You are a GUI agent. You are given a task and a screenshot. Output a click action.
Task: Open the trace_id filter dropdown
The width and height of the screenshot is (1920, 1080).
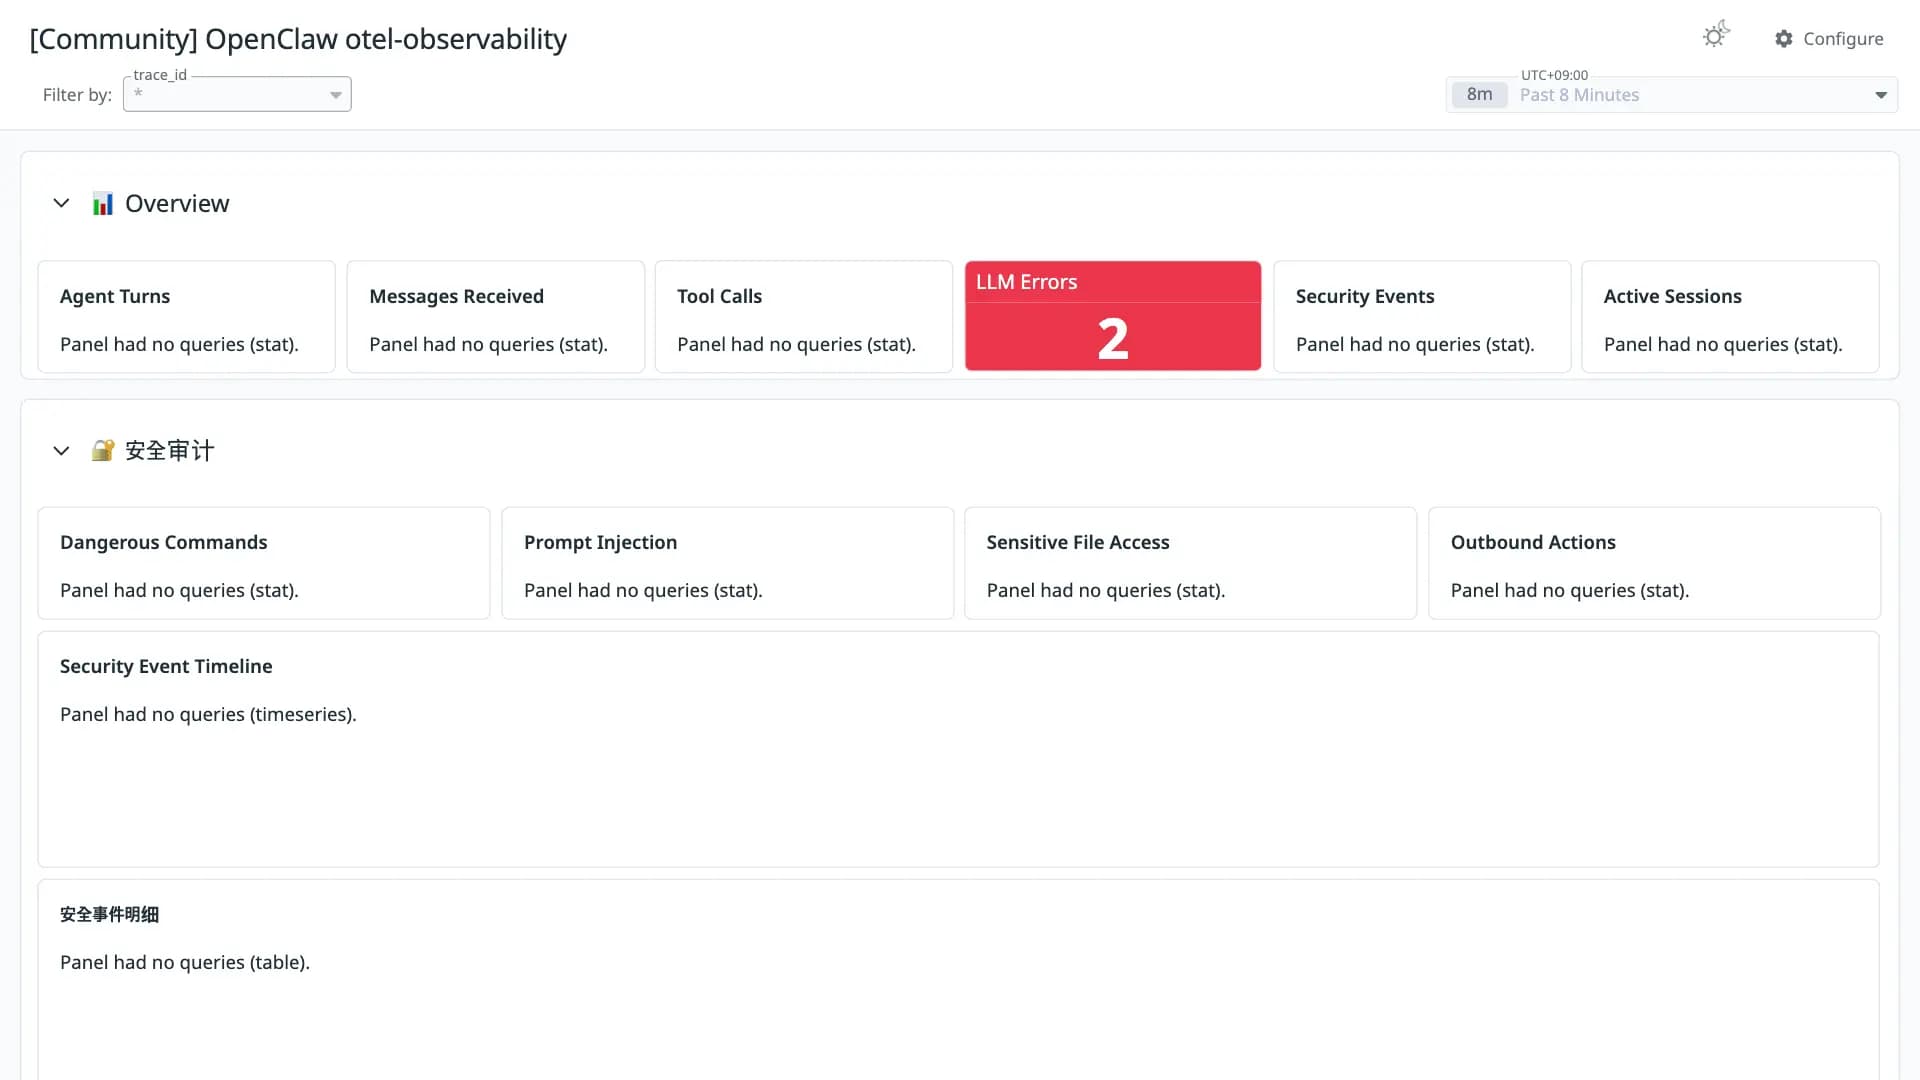click(x=237, y=94)
